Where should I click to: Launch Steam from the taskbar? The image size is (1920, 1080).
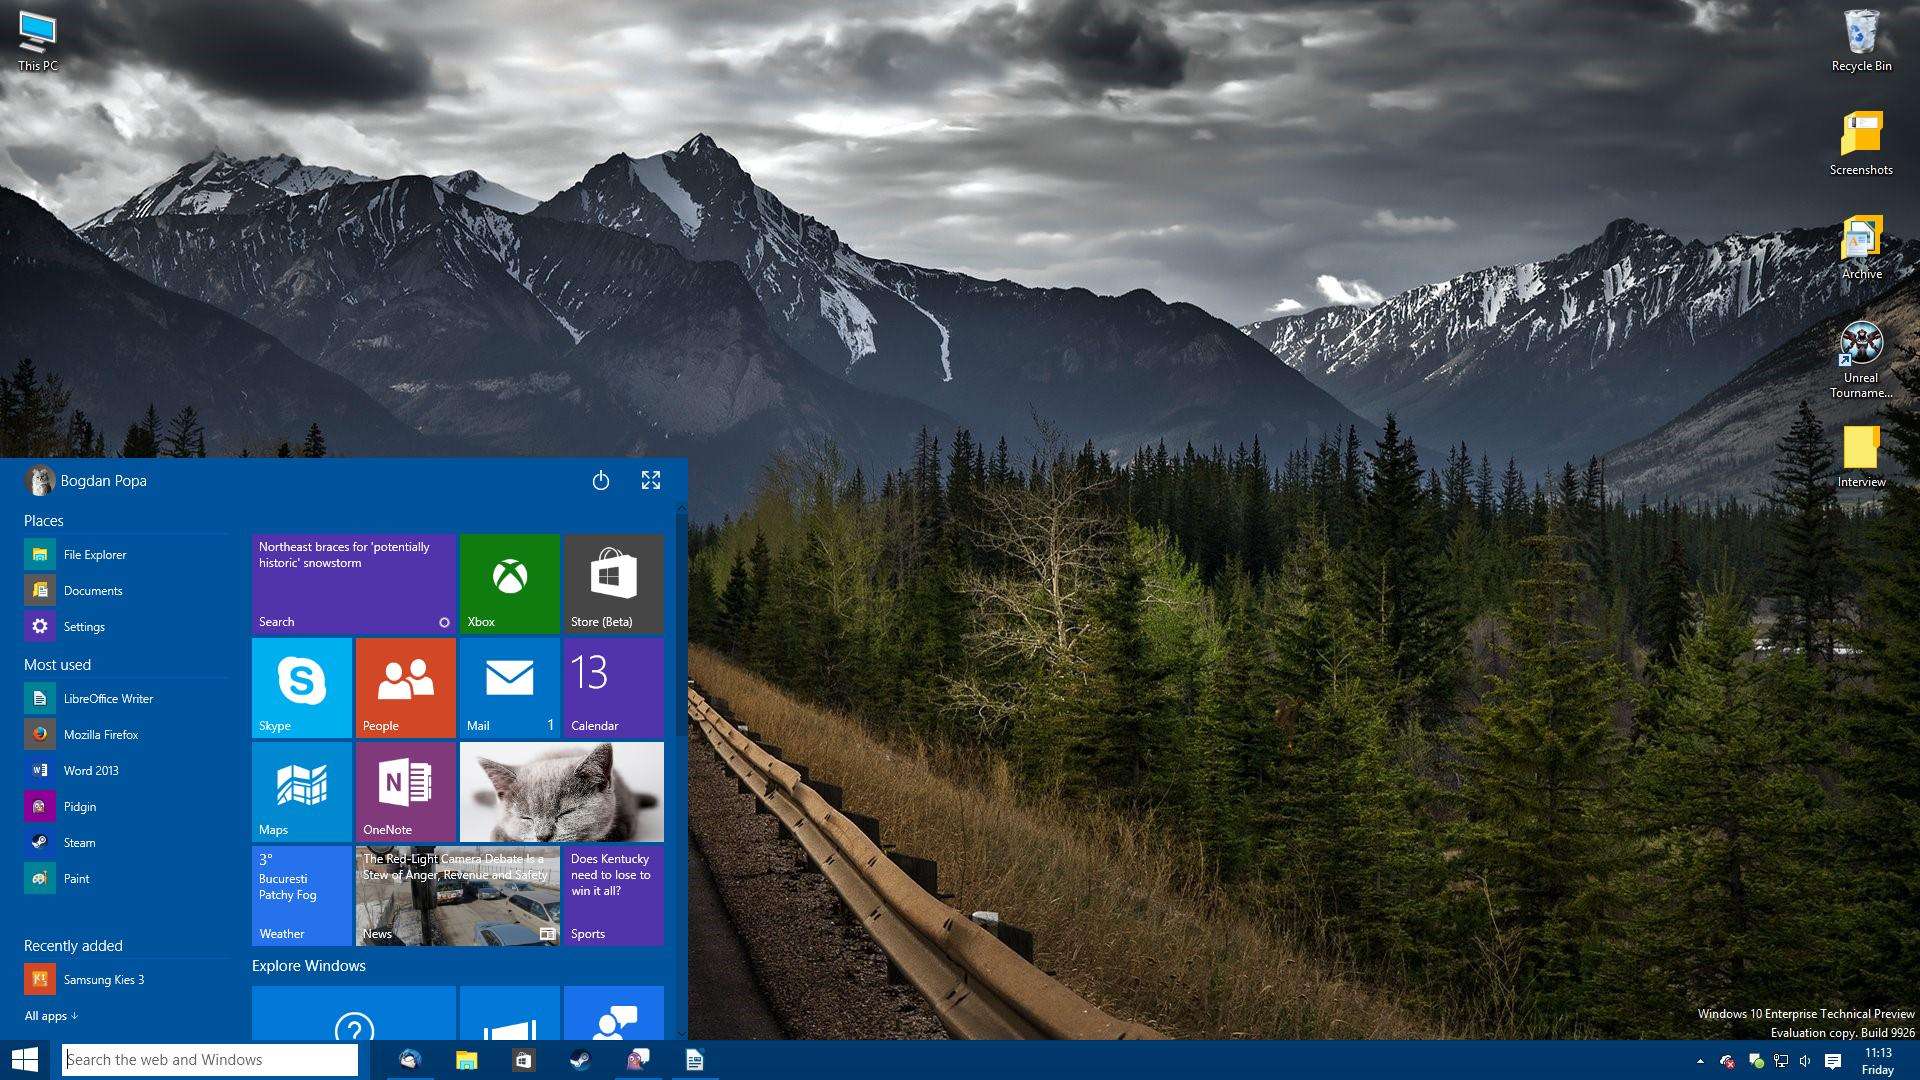coord(580,1060)
